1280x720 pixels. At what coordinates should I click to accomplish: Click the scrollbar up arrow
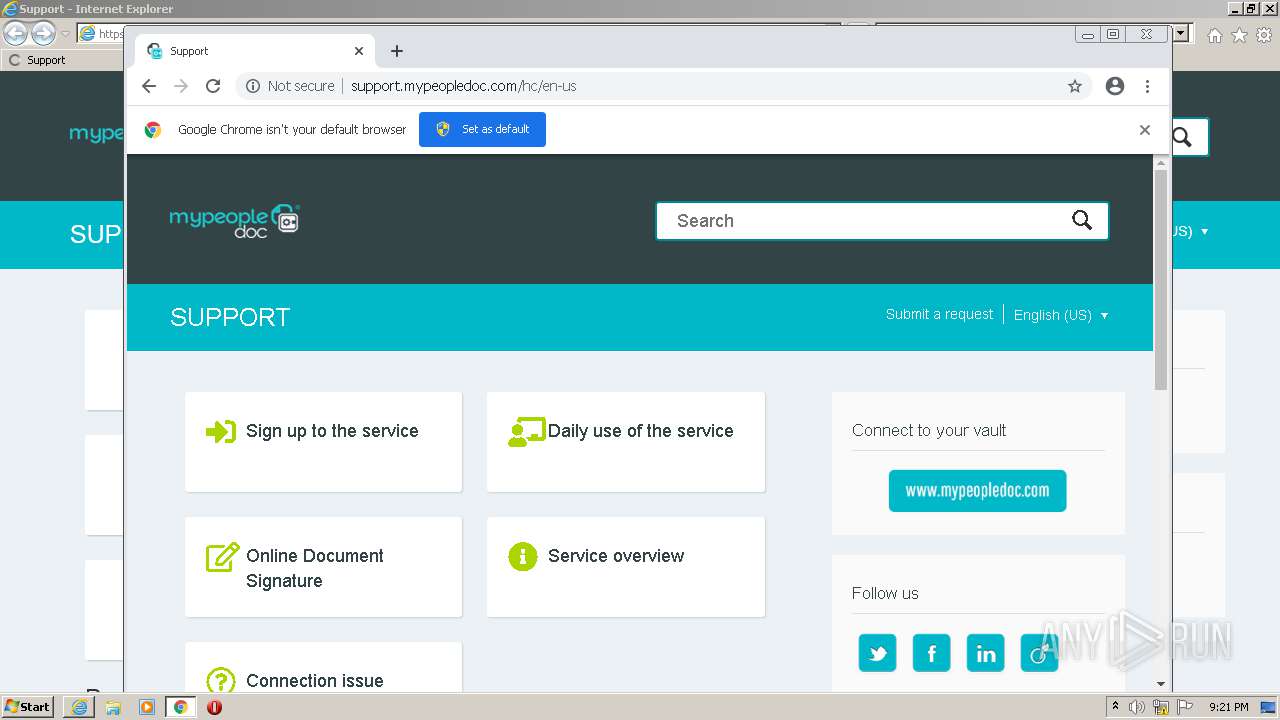coord(1161,162)
